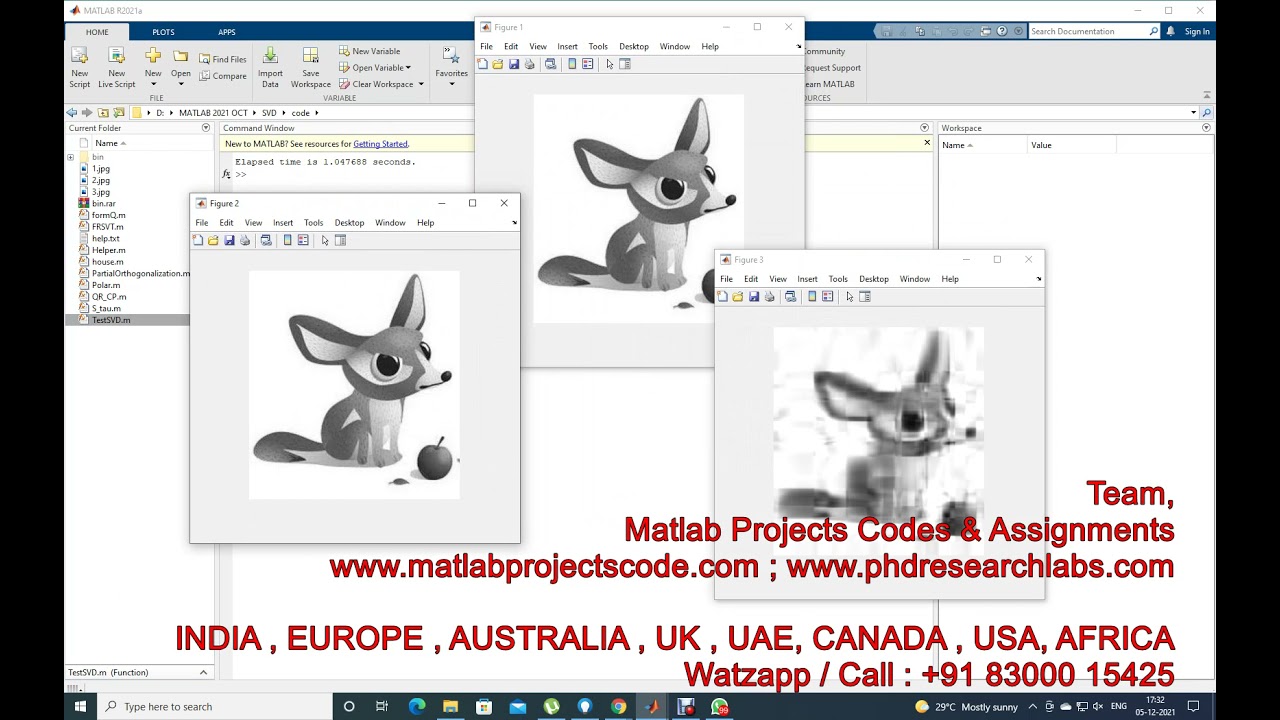Image resolution: width=1280 pixels, height=720 pixels.
Task: Launch the Compare tool
Action: (x=222, y=76)
